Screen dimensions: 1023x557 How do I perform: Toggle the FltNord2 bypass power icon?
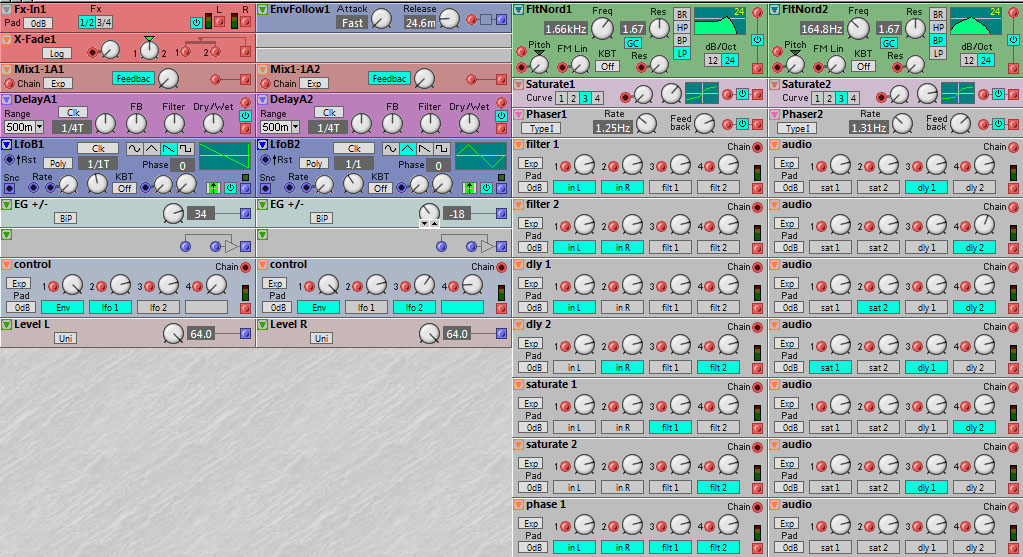point(1013,40)
